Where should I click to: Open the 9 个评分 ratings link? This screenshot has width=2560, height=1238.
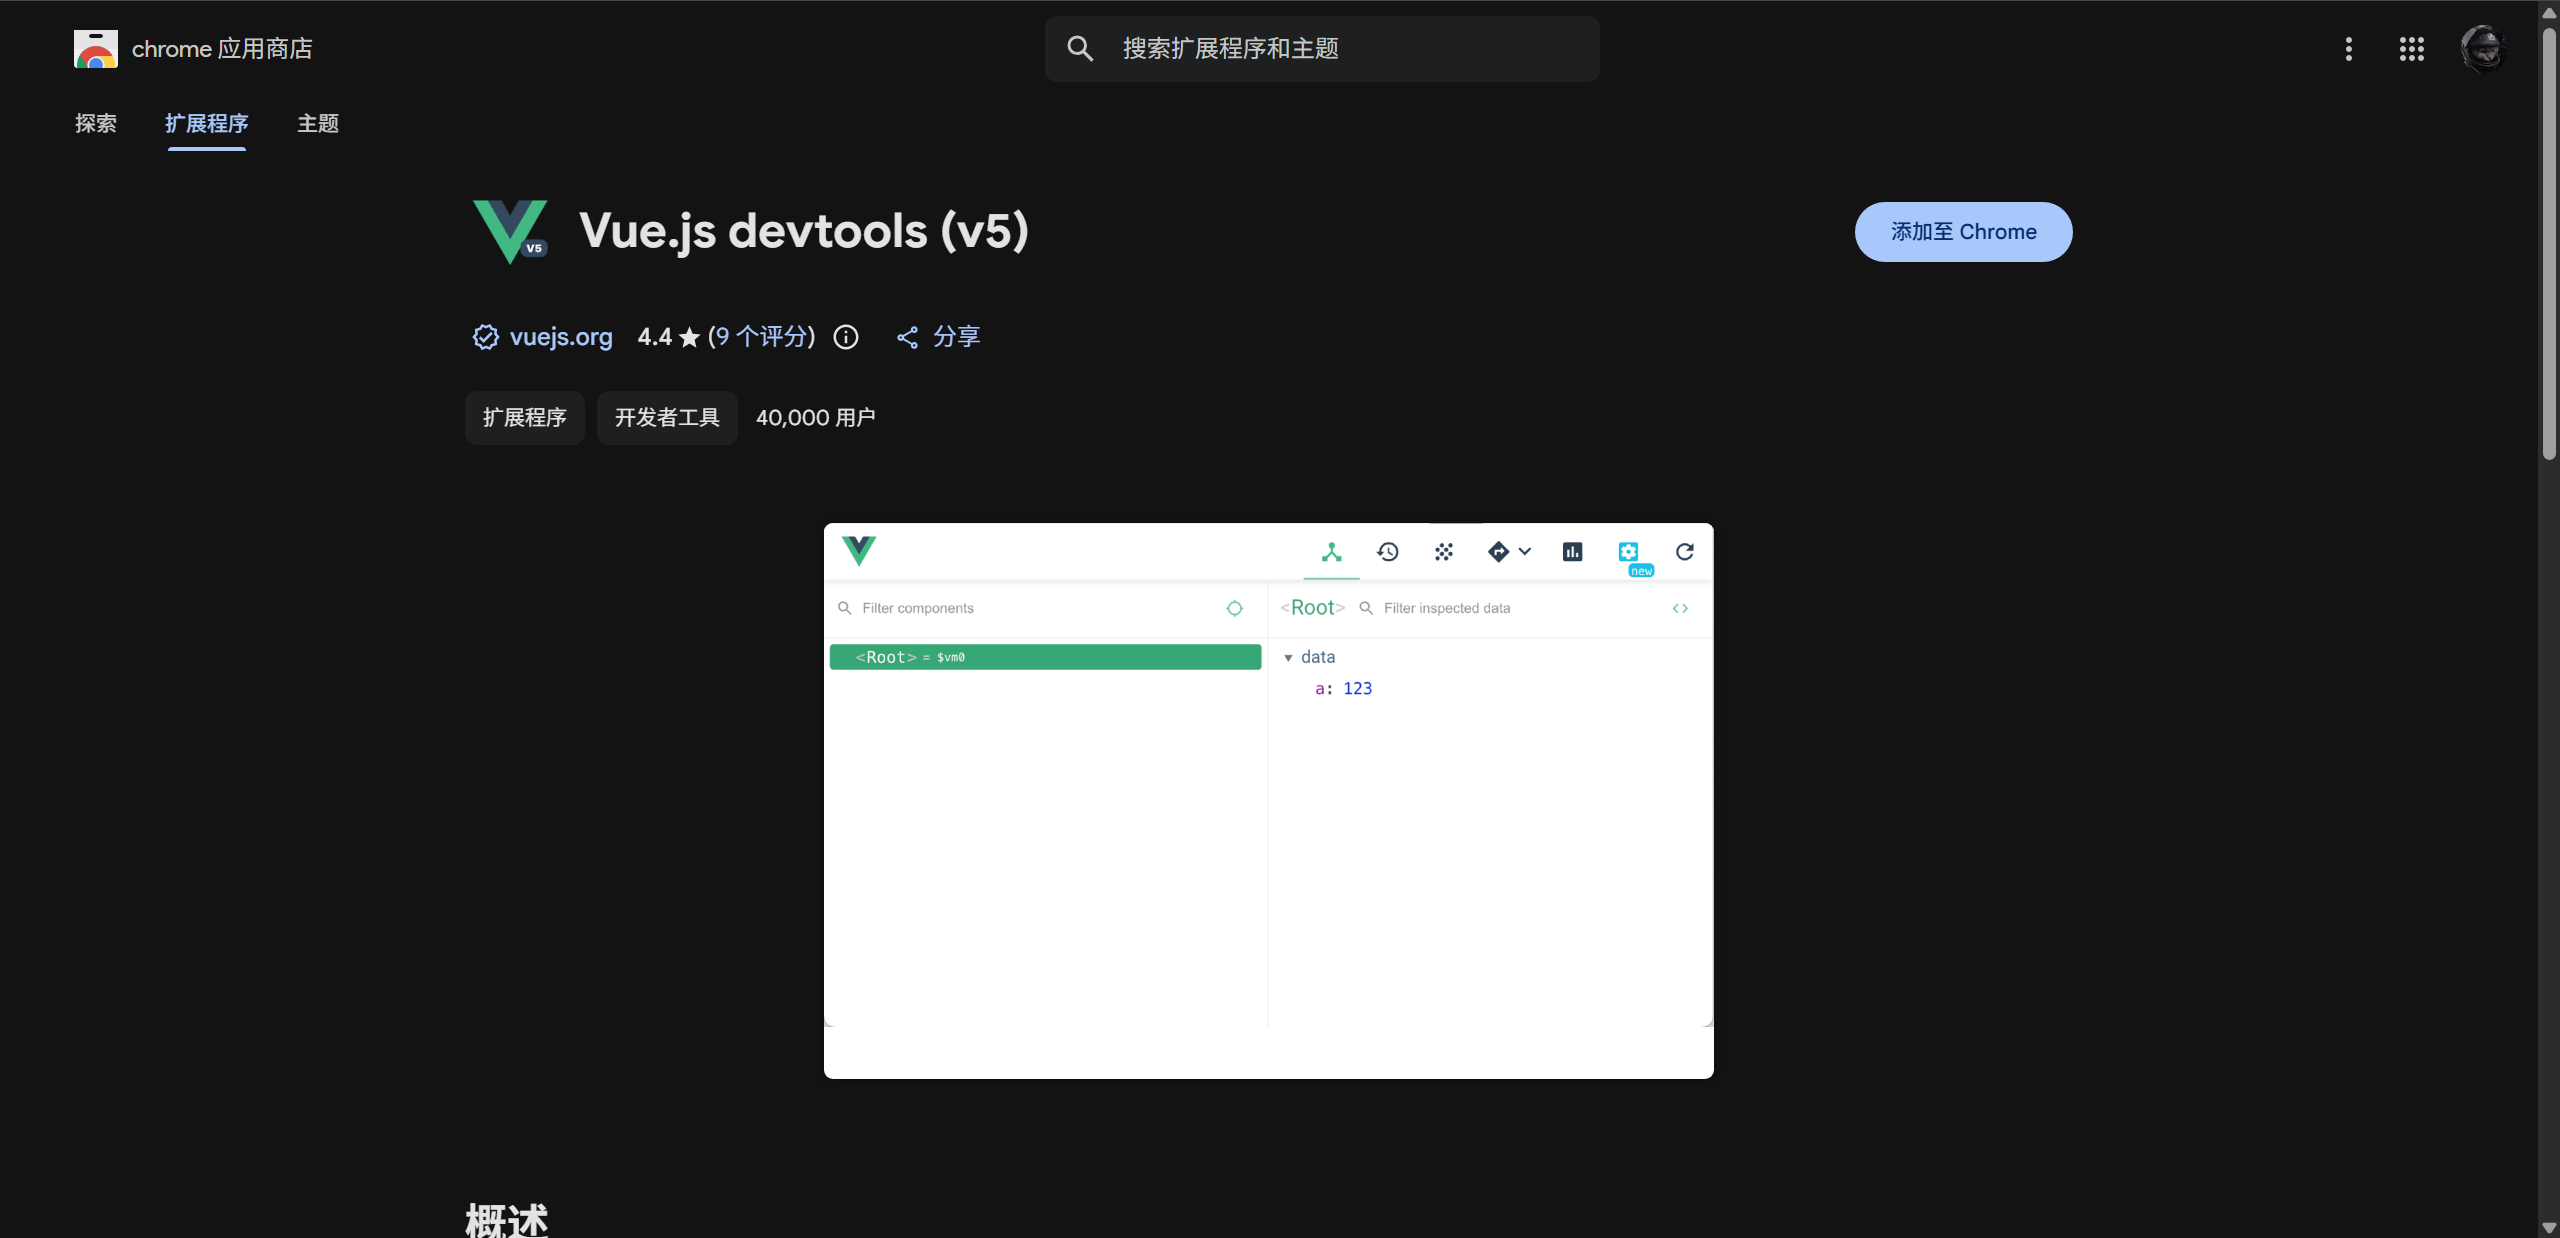(x=762, y=337)
